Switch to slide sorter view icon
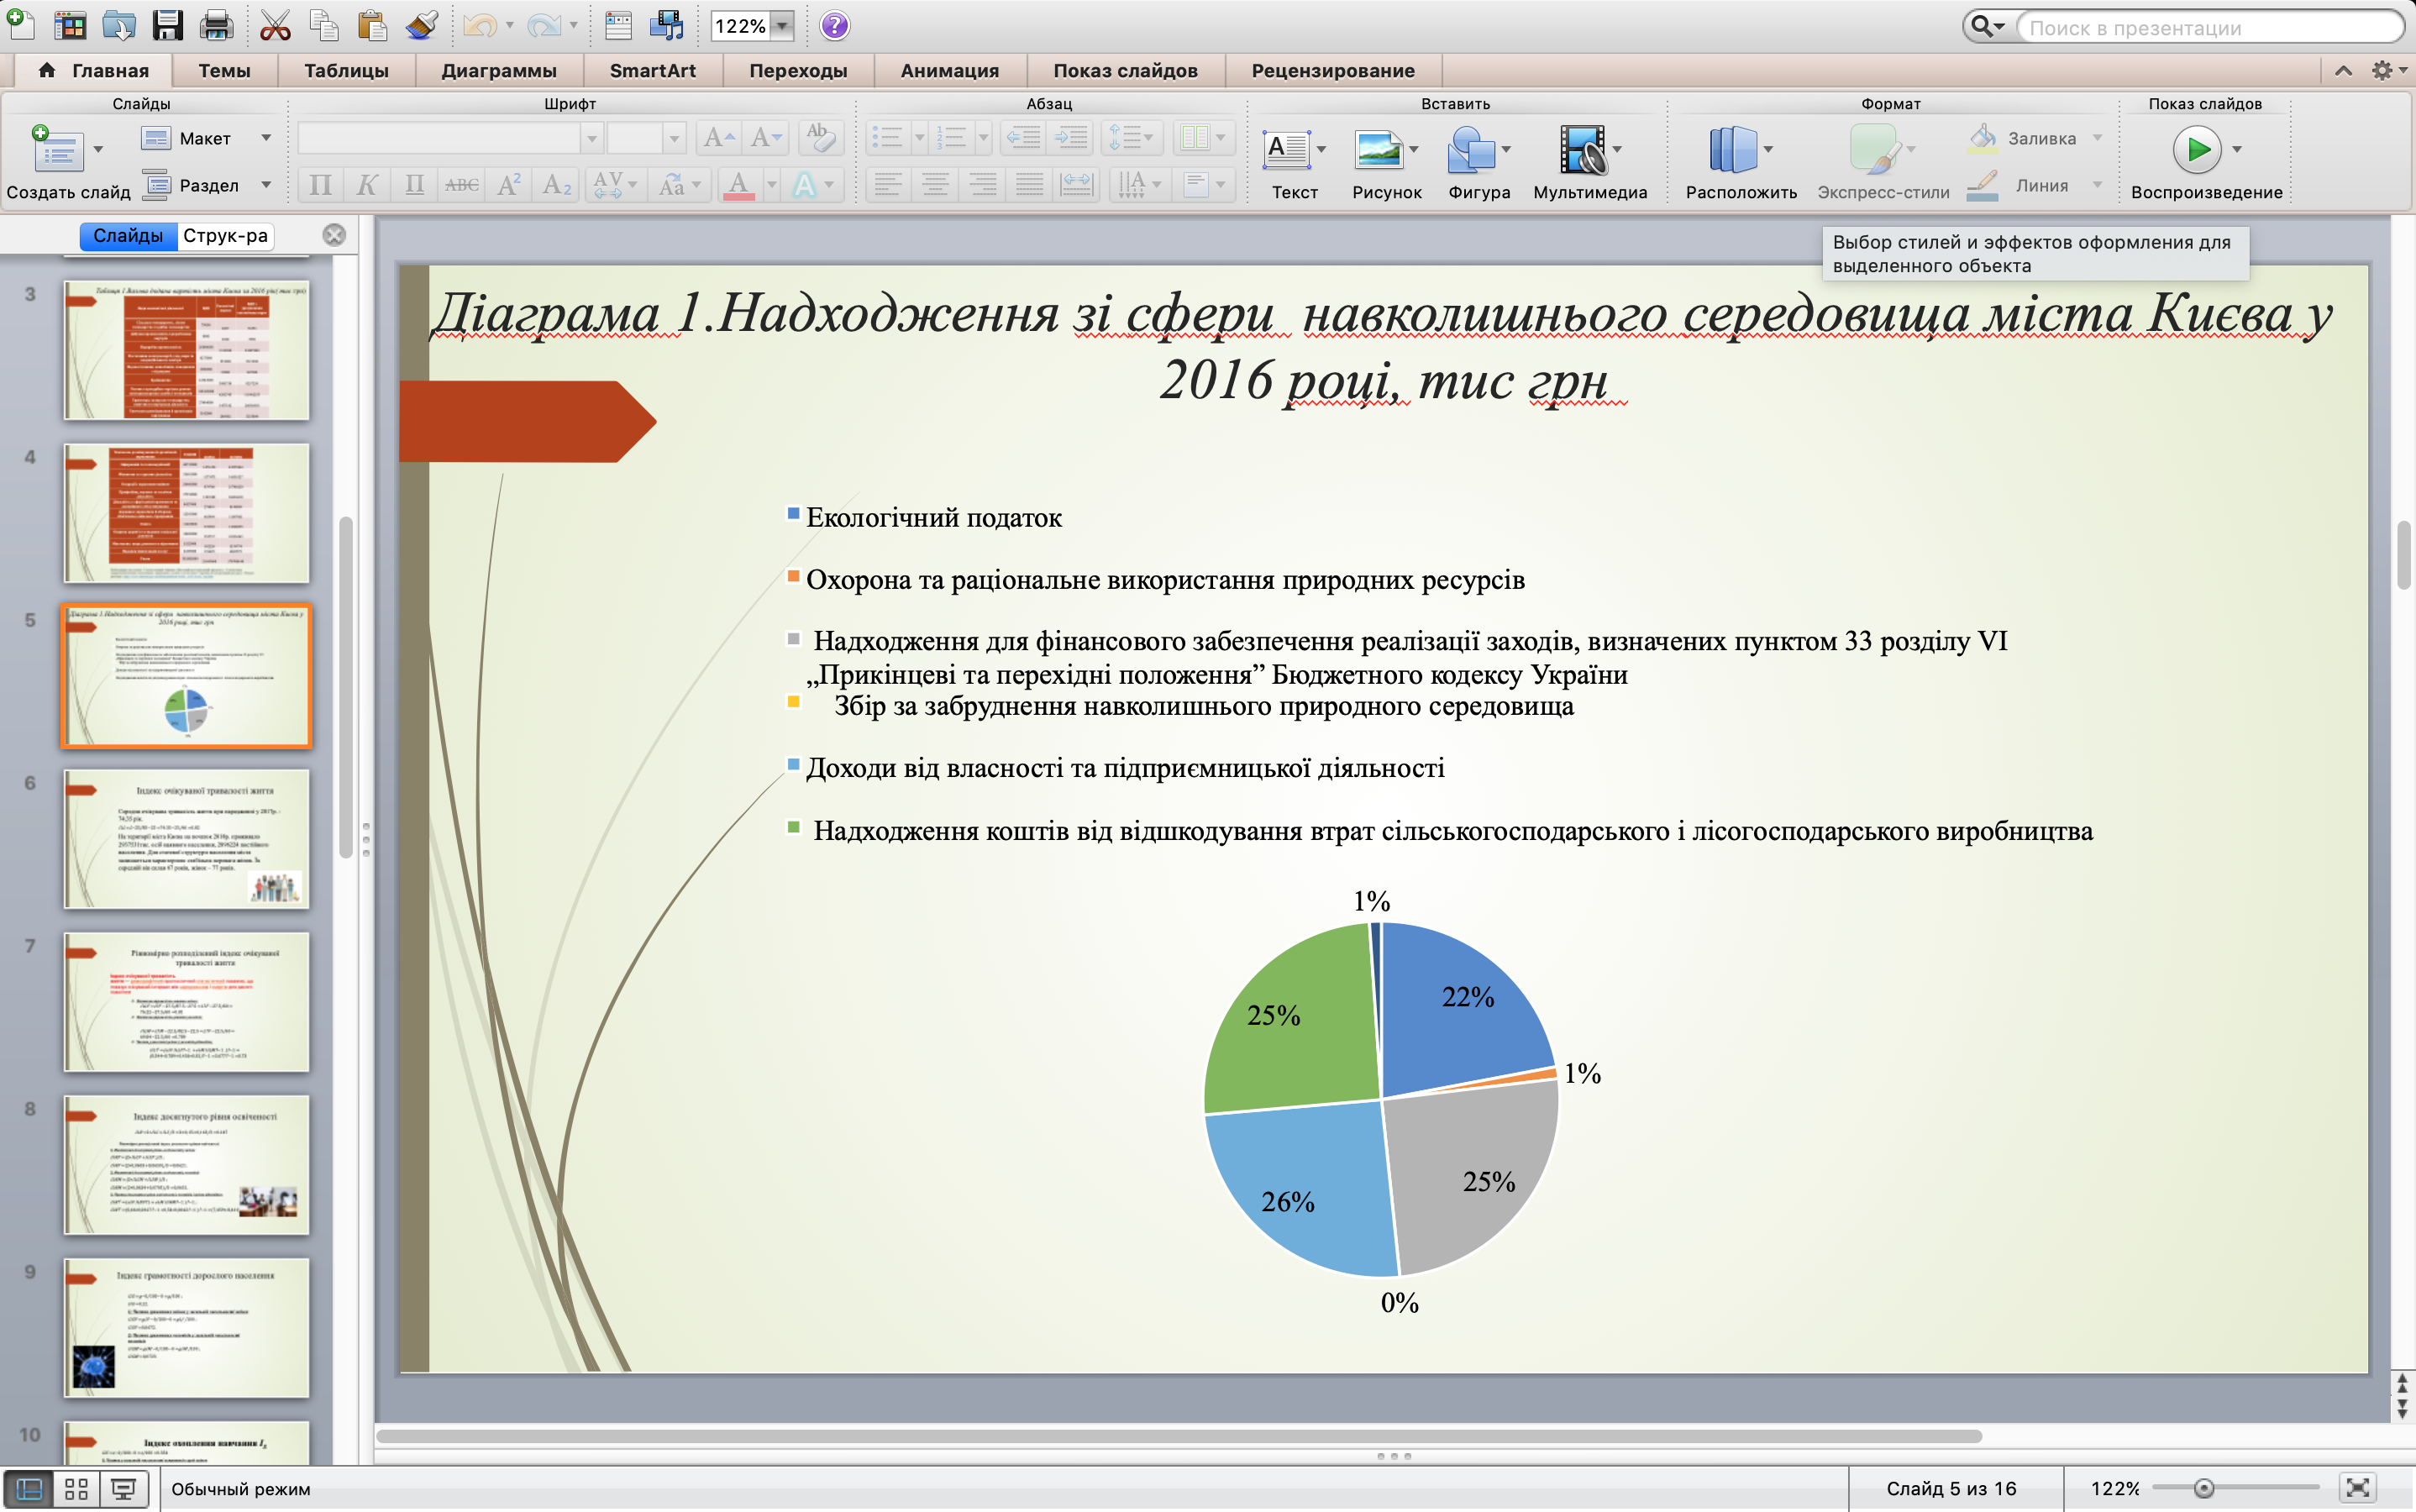The image size is (2416, 1512). (76, 1489)
